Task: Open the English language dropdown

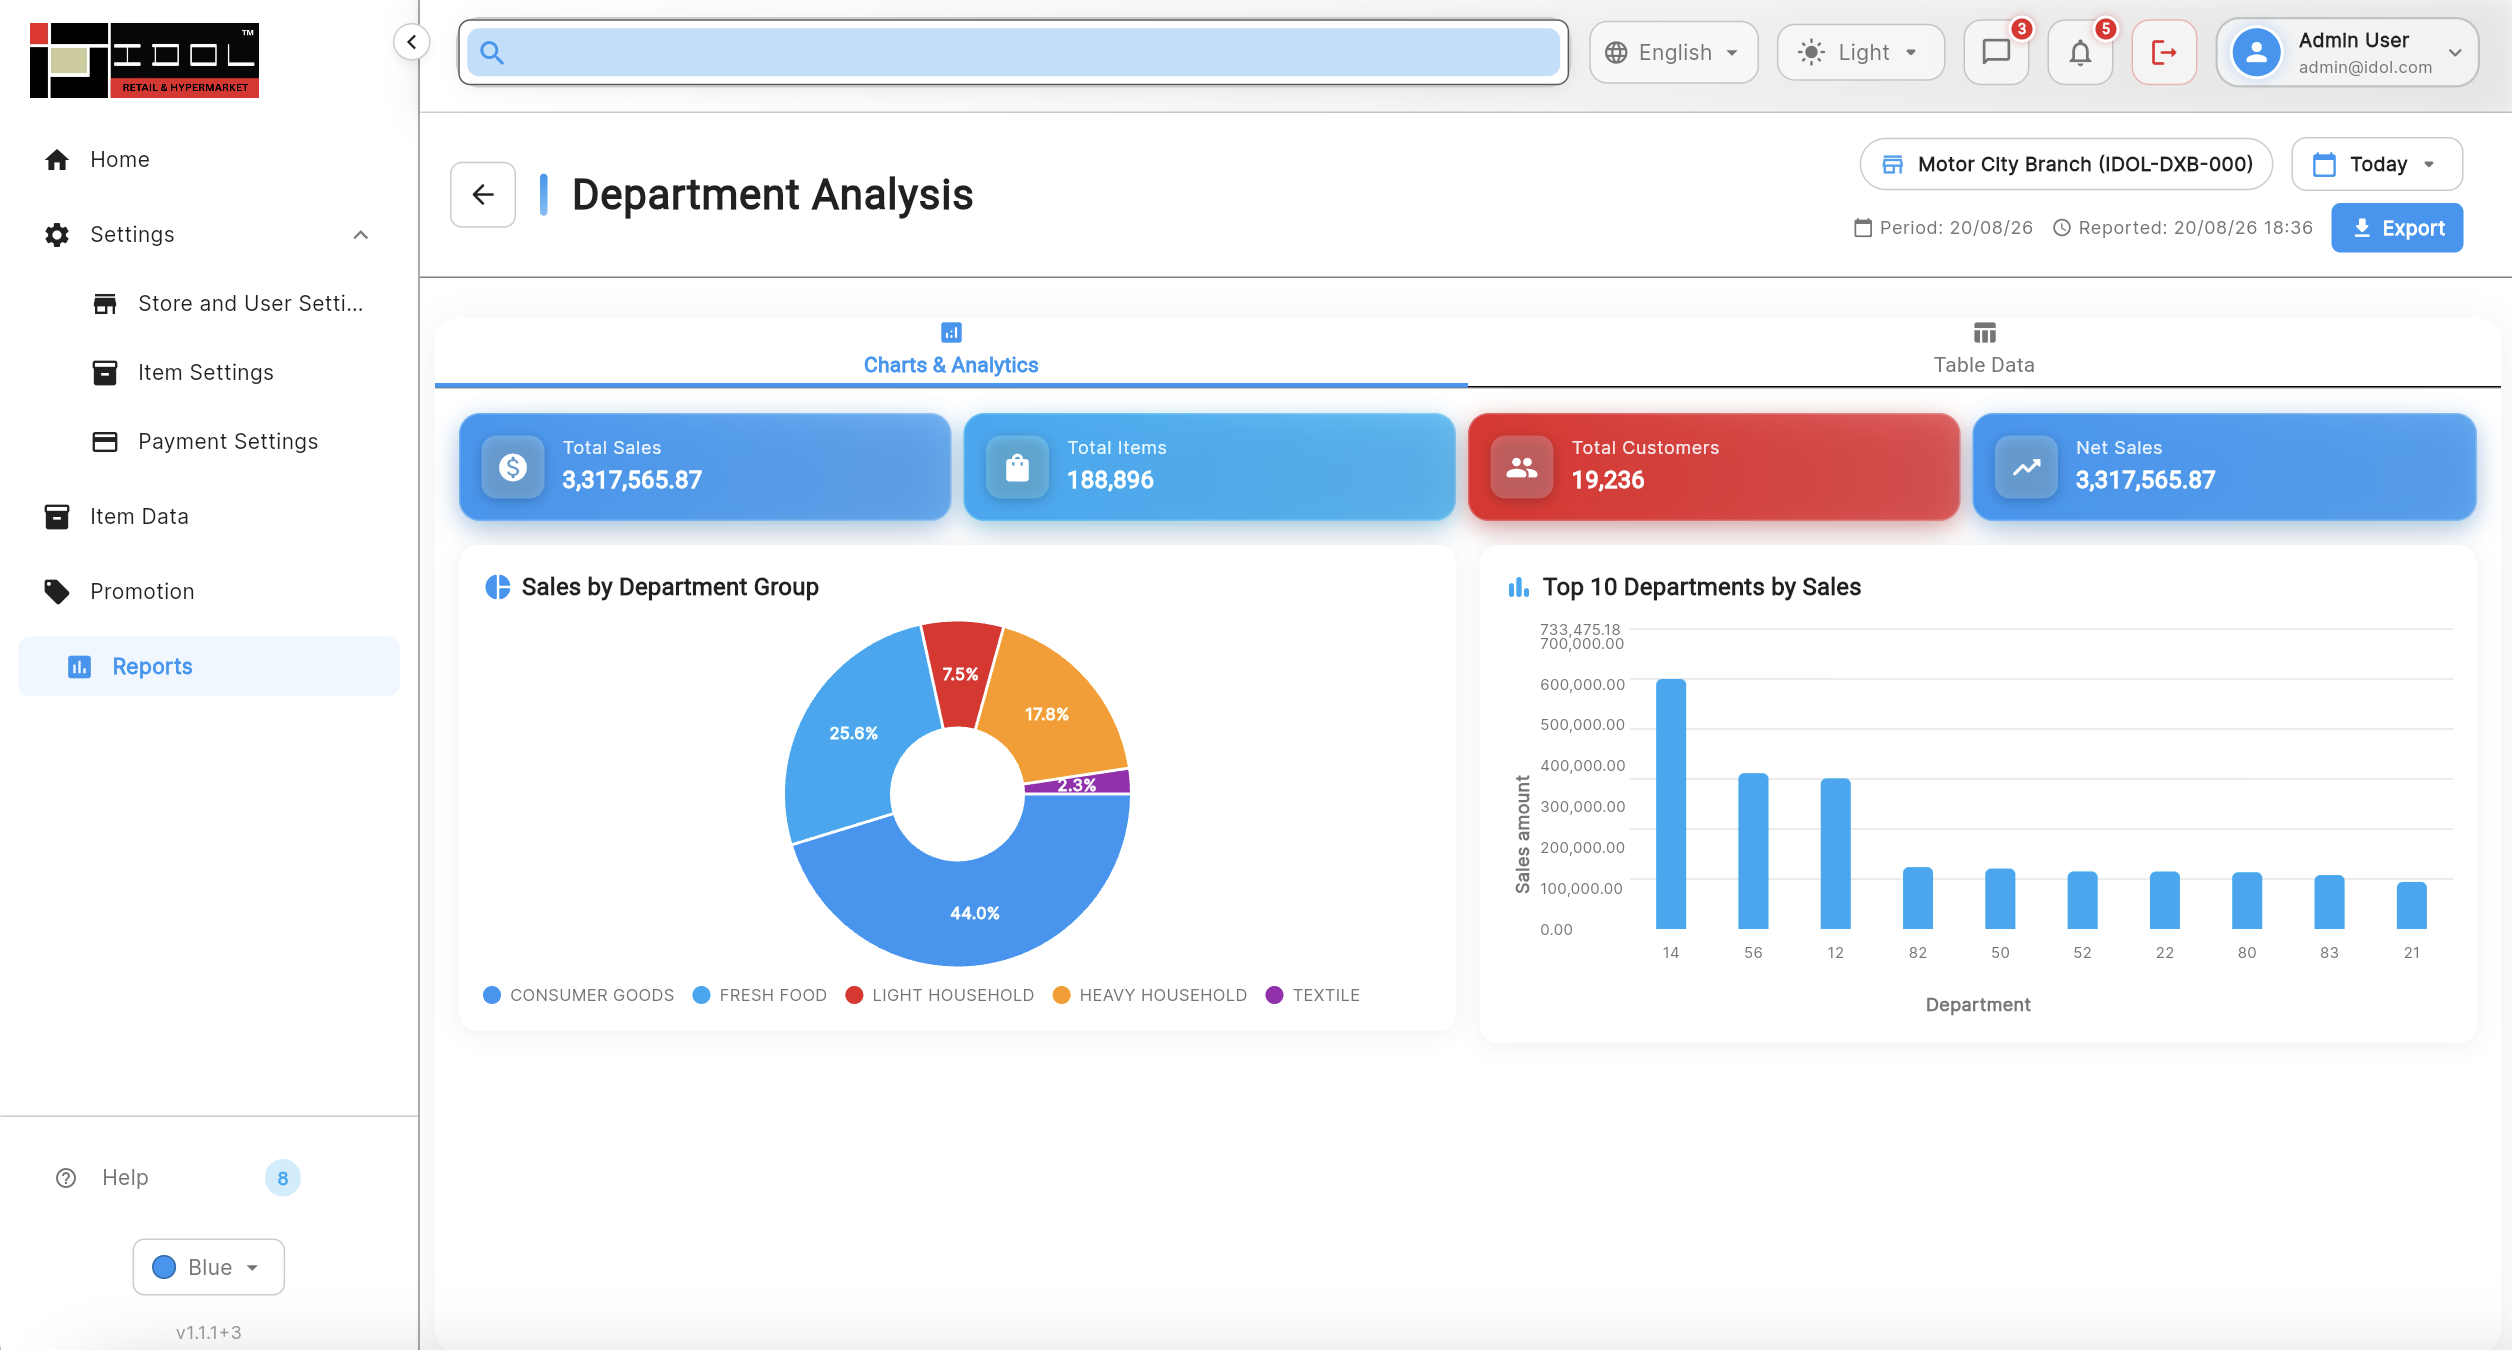Action: pos(1674,52)
